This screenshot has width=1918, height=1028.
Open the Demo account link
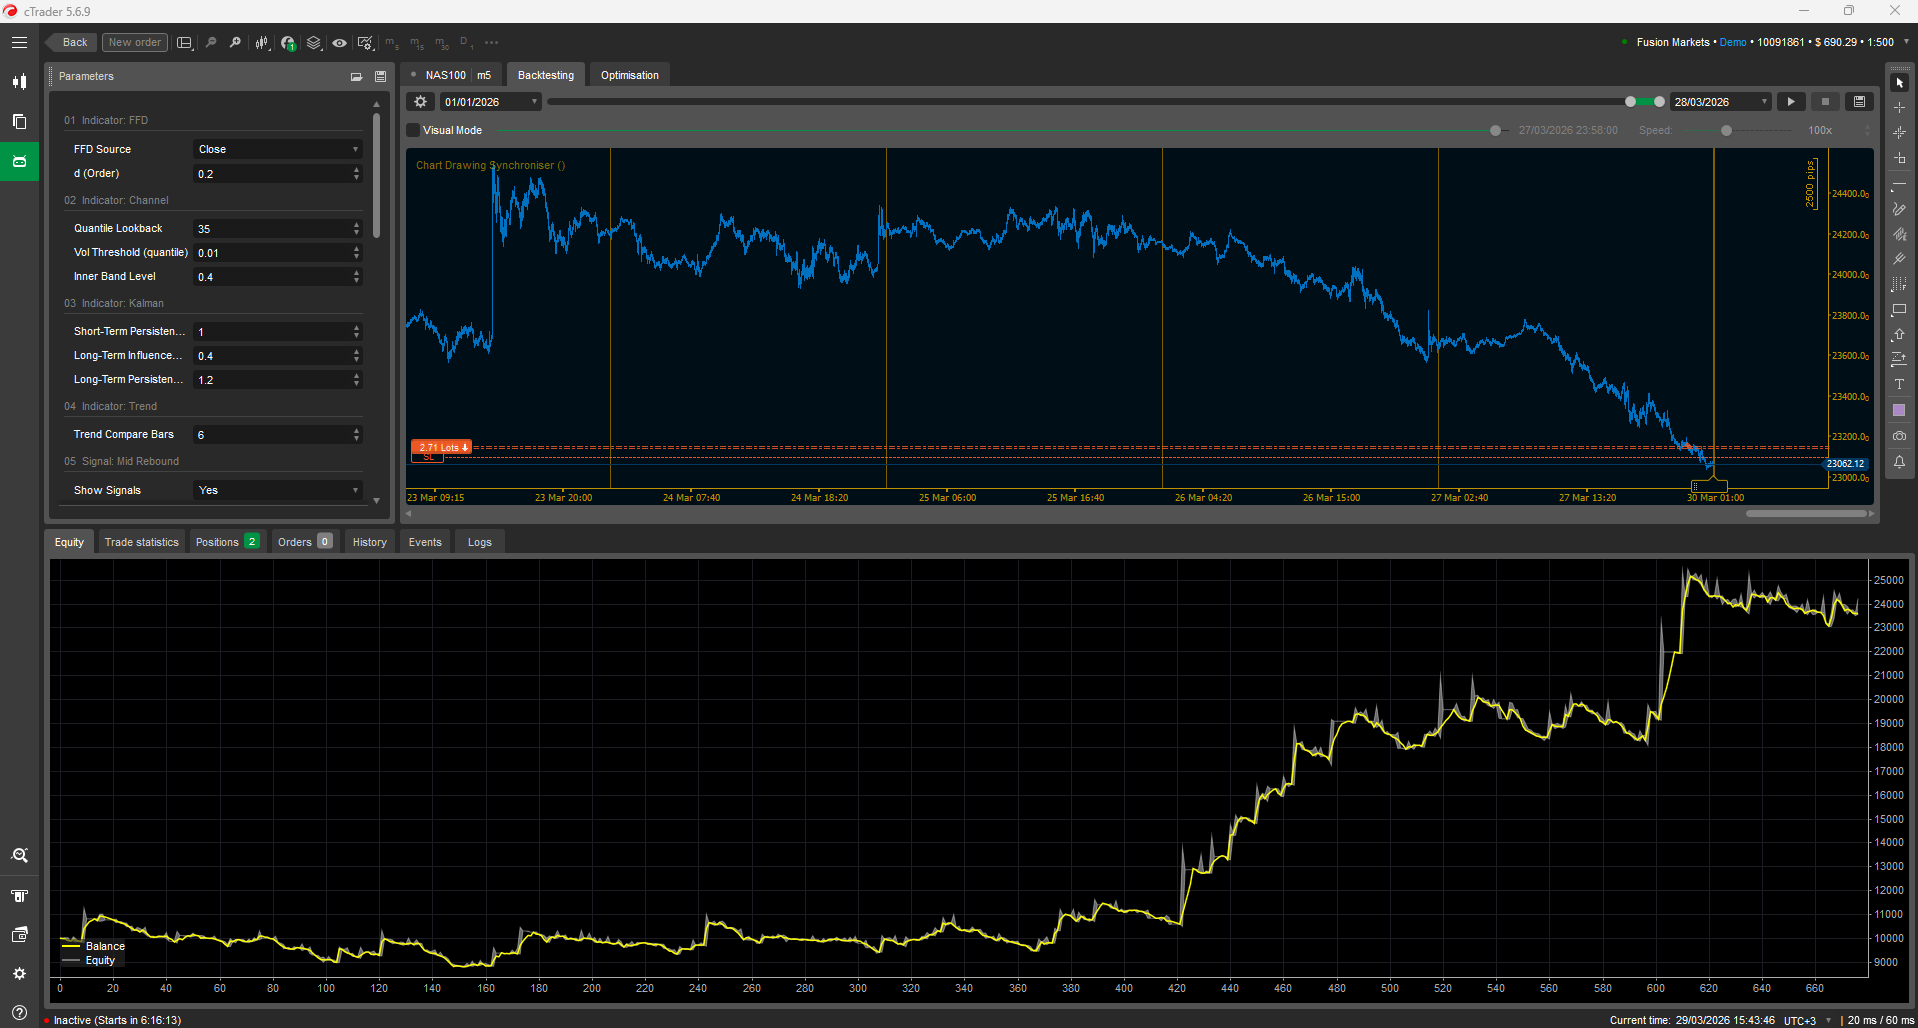(1733, 42)
